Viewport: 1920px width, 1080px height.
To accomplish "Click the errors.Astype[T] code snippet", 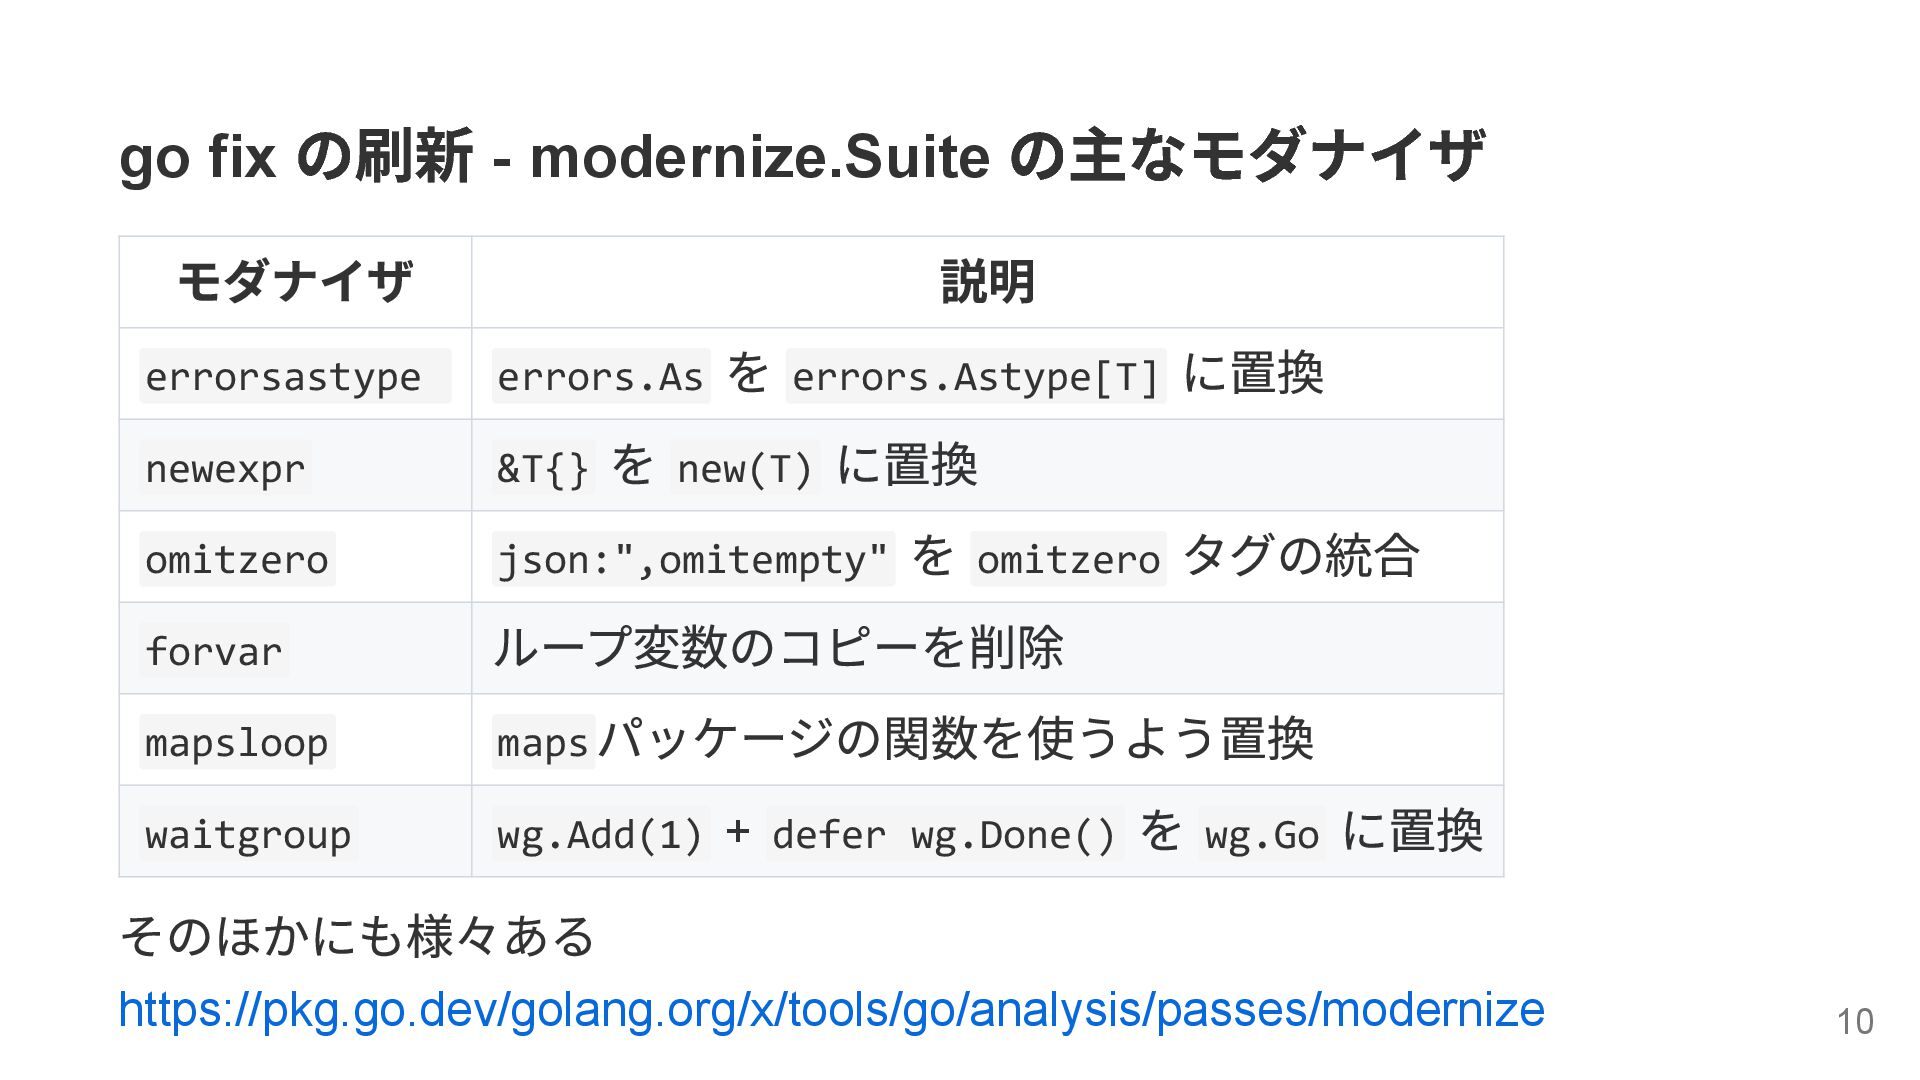I will (x=975, y=377).
